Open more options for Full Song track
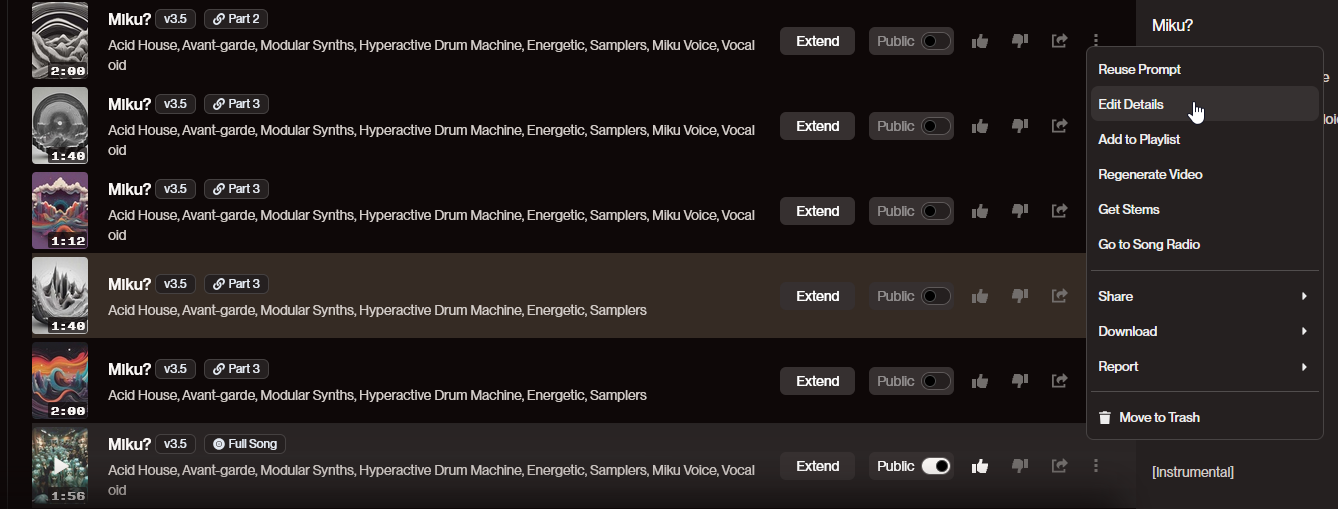Screen dimensions: 1338x509 coord(1097,466)
